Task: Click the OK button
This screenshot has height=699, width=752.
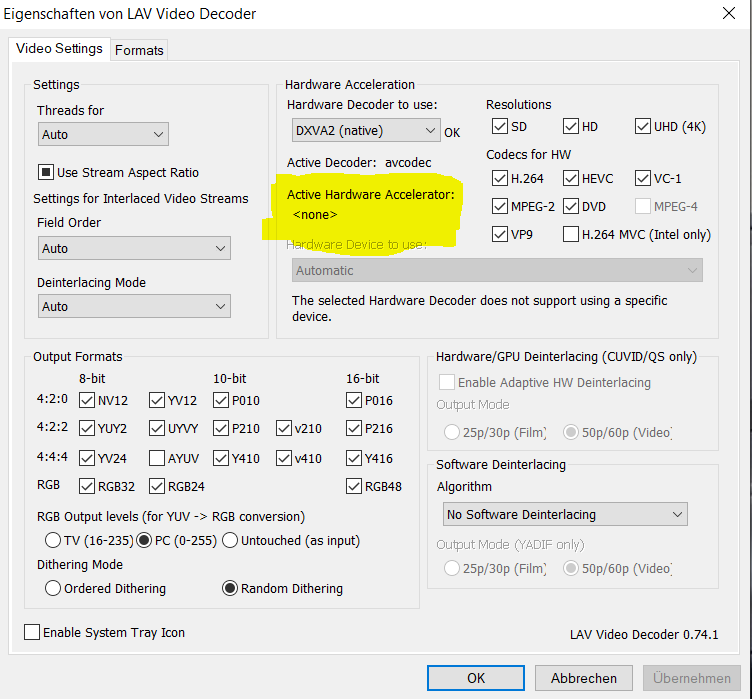Action: click(x=475, y=678)
